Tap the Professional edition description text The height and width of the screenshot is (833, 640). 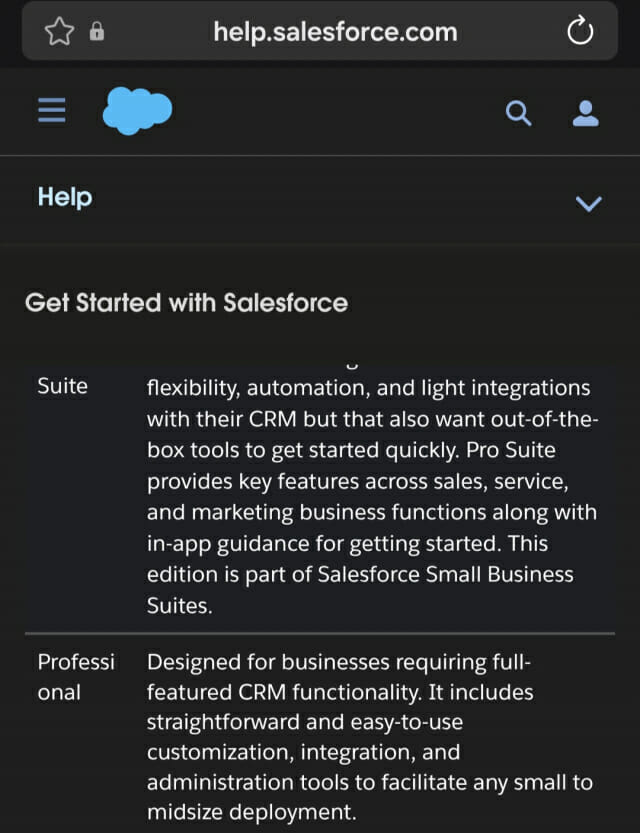click(x=370, y=737)
